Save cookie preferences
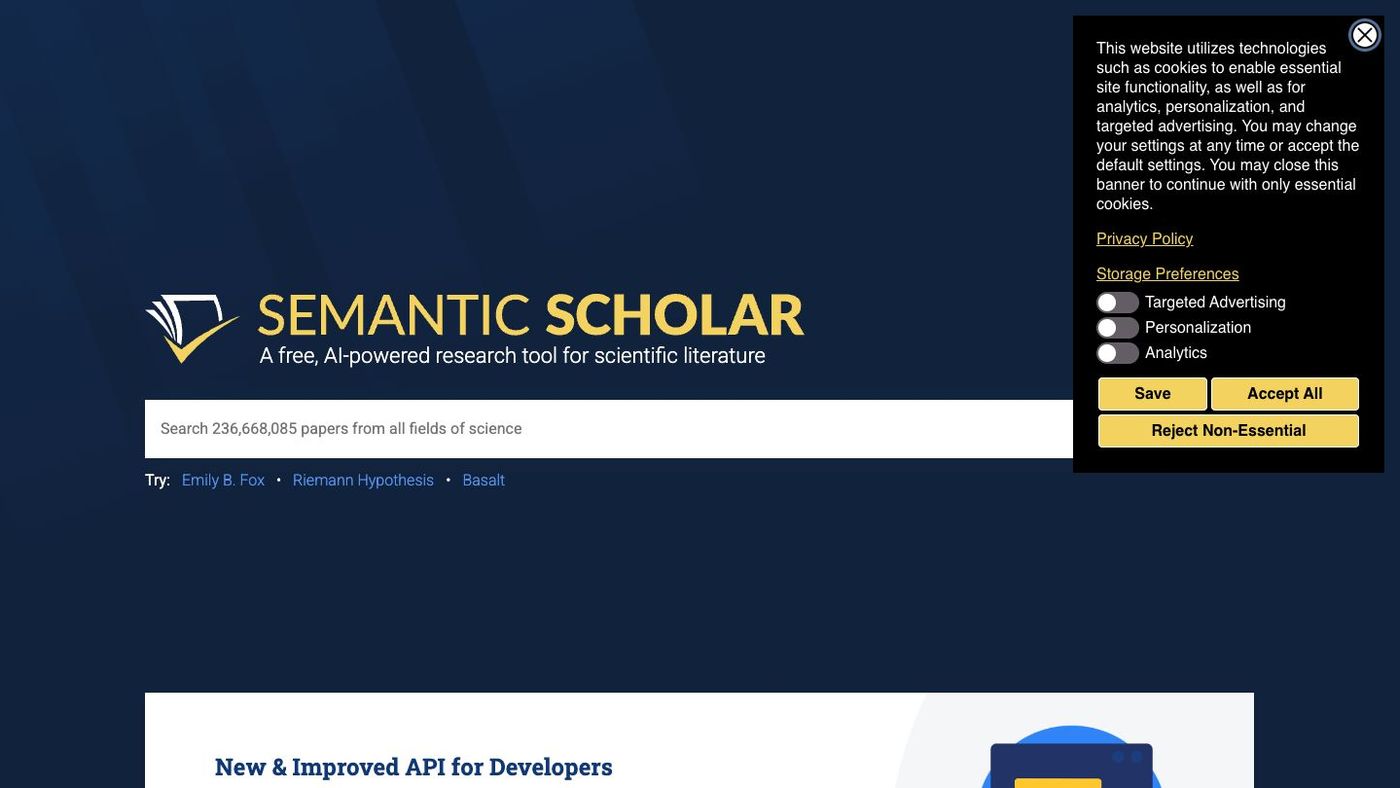The image size is (1400, 788). coord(1152,394)
